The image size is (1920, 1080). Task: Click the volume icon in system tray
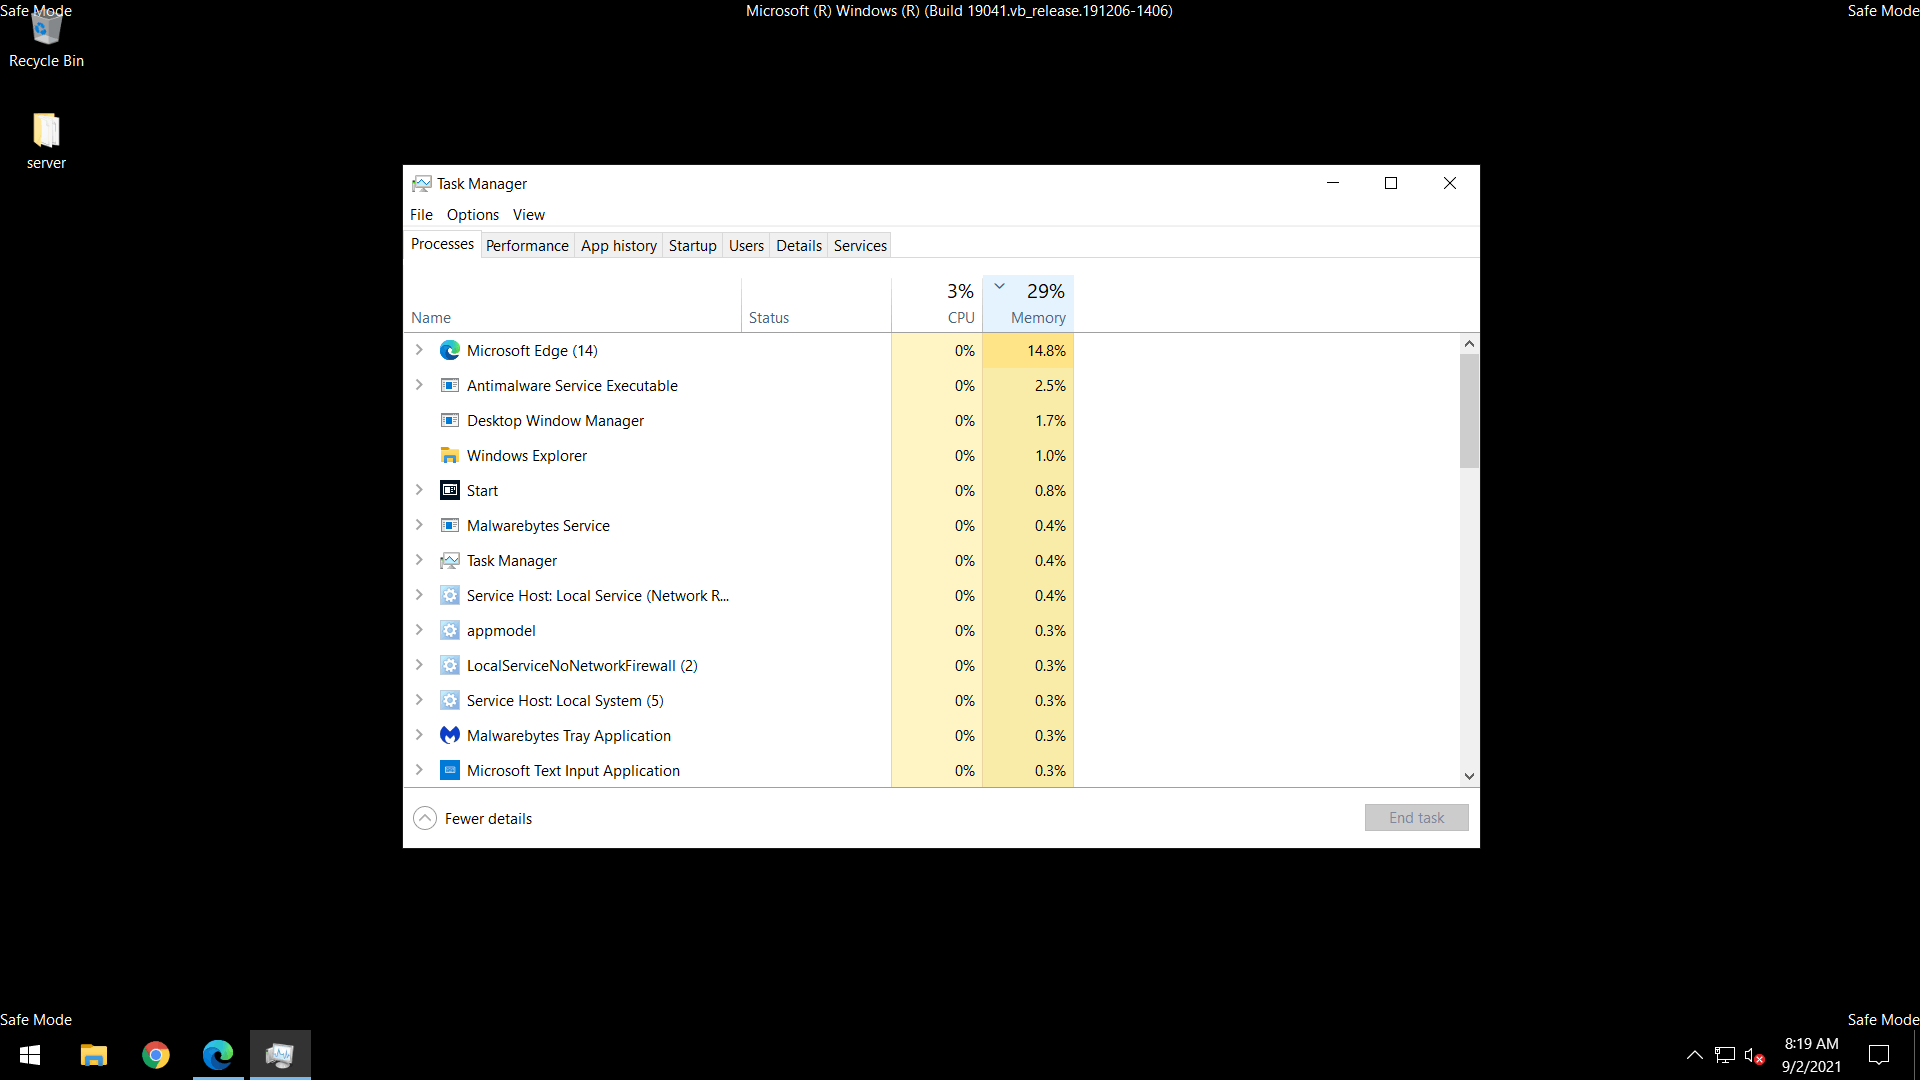pos(1753,1055)
